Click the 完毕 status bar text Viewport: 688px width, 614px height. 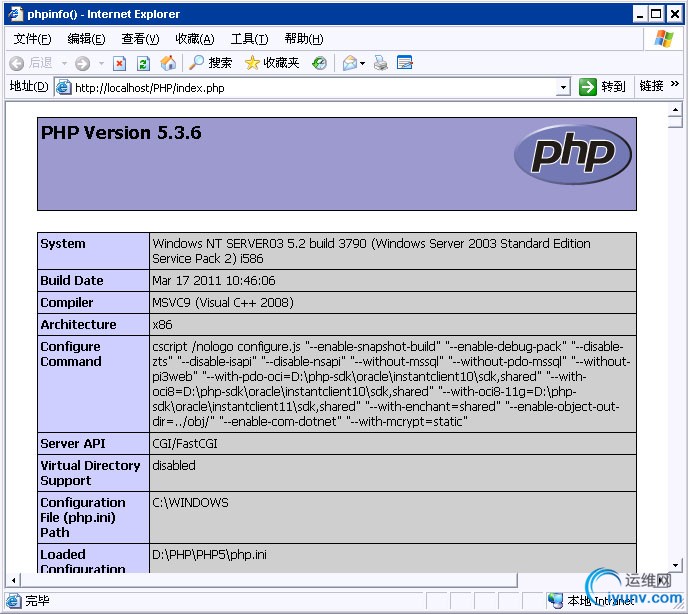pos(37,600)
